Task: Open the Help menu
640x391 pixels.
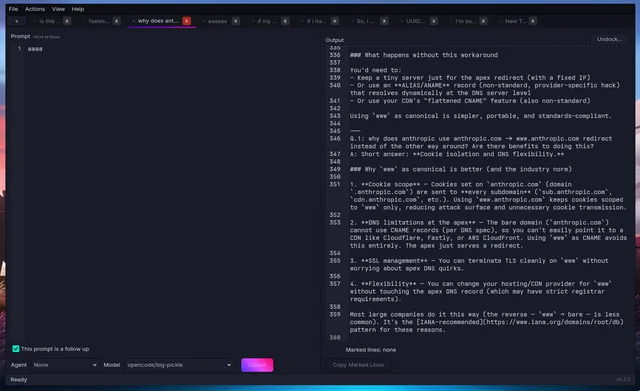Action: (x=78, y=9)
